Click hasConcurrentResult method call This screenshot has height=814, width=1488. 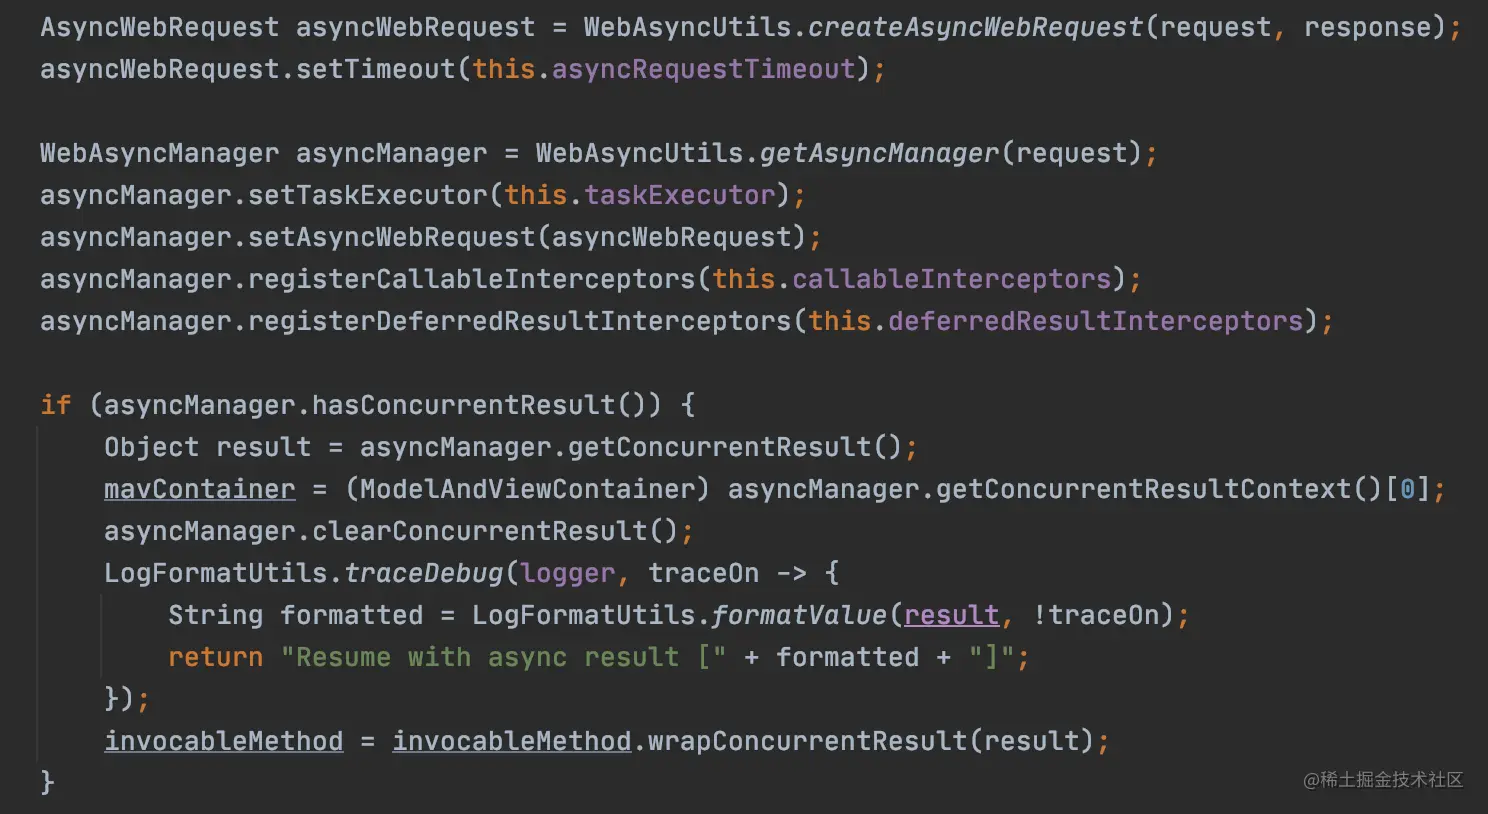463,405
